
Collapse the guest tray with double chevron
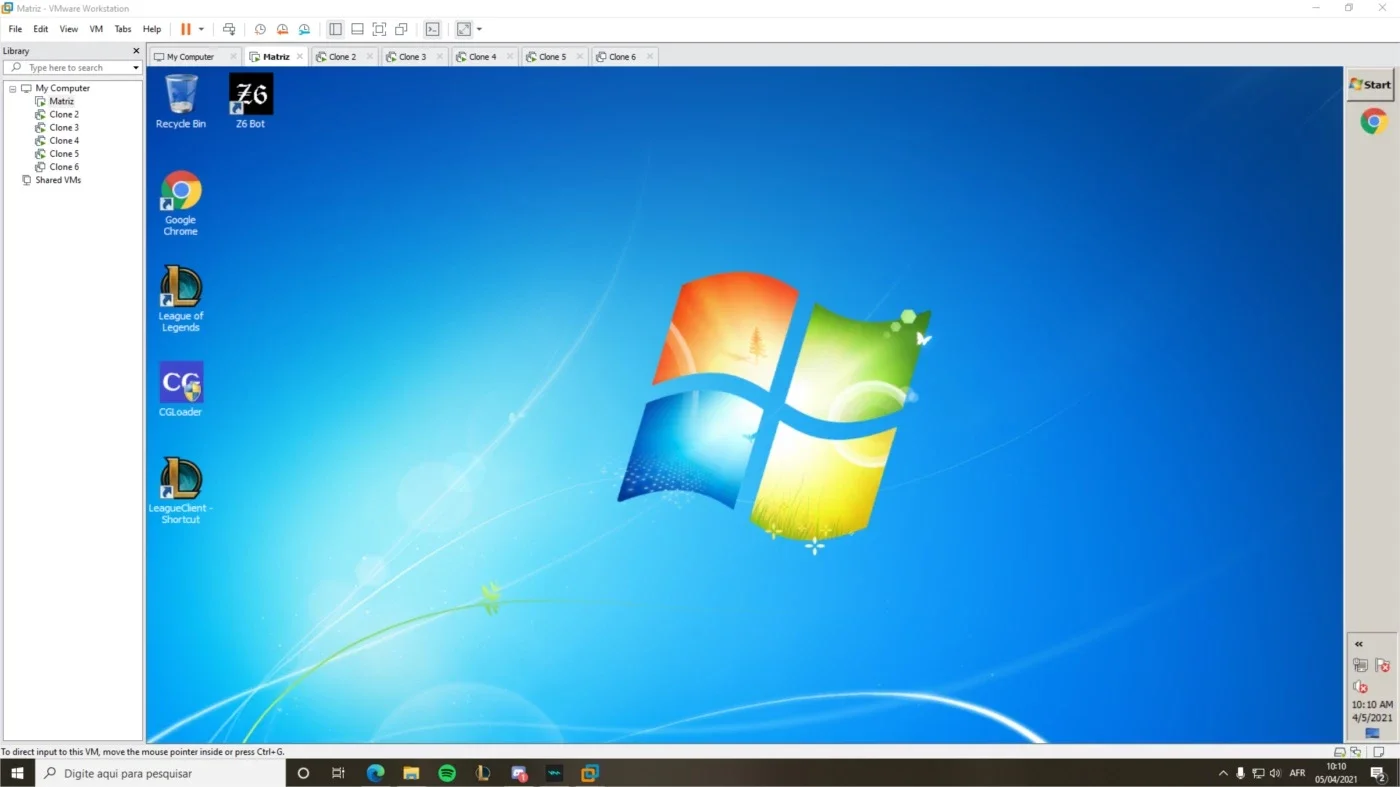[x=1359, y=644]
